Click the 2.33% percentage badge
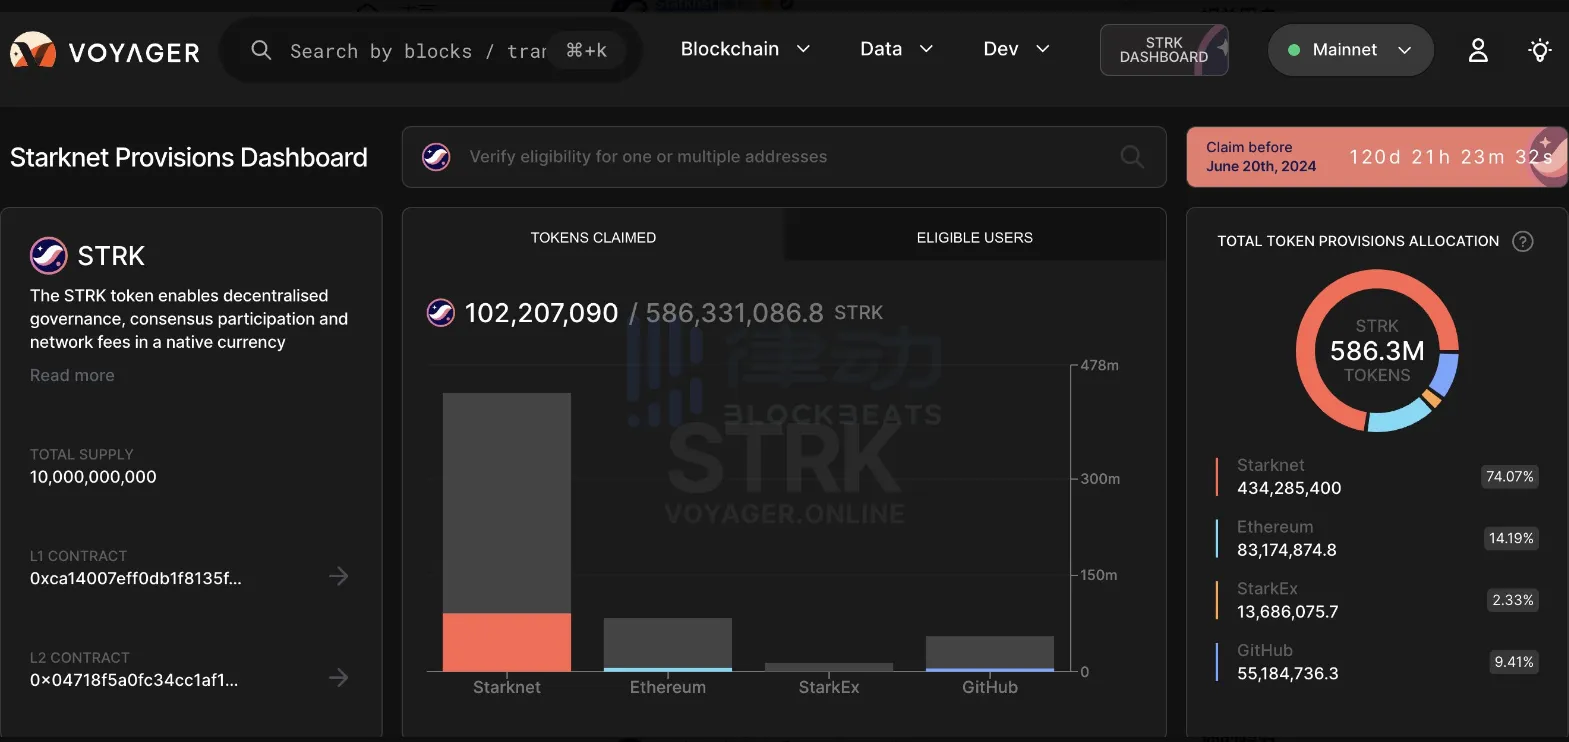 1513,601
